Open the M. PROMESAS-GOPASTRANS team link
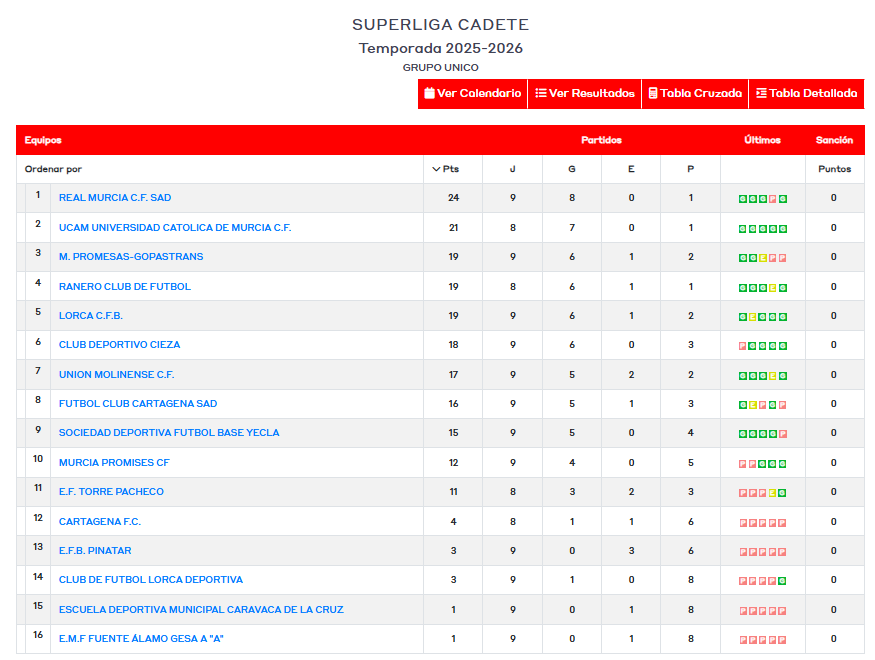The height and width of the screenshot is (660, 875). pyautogui.click(x=131, y=257)
